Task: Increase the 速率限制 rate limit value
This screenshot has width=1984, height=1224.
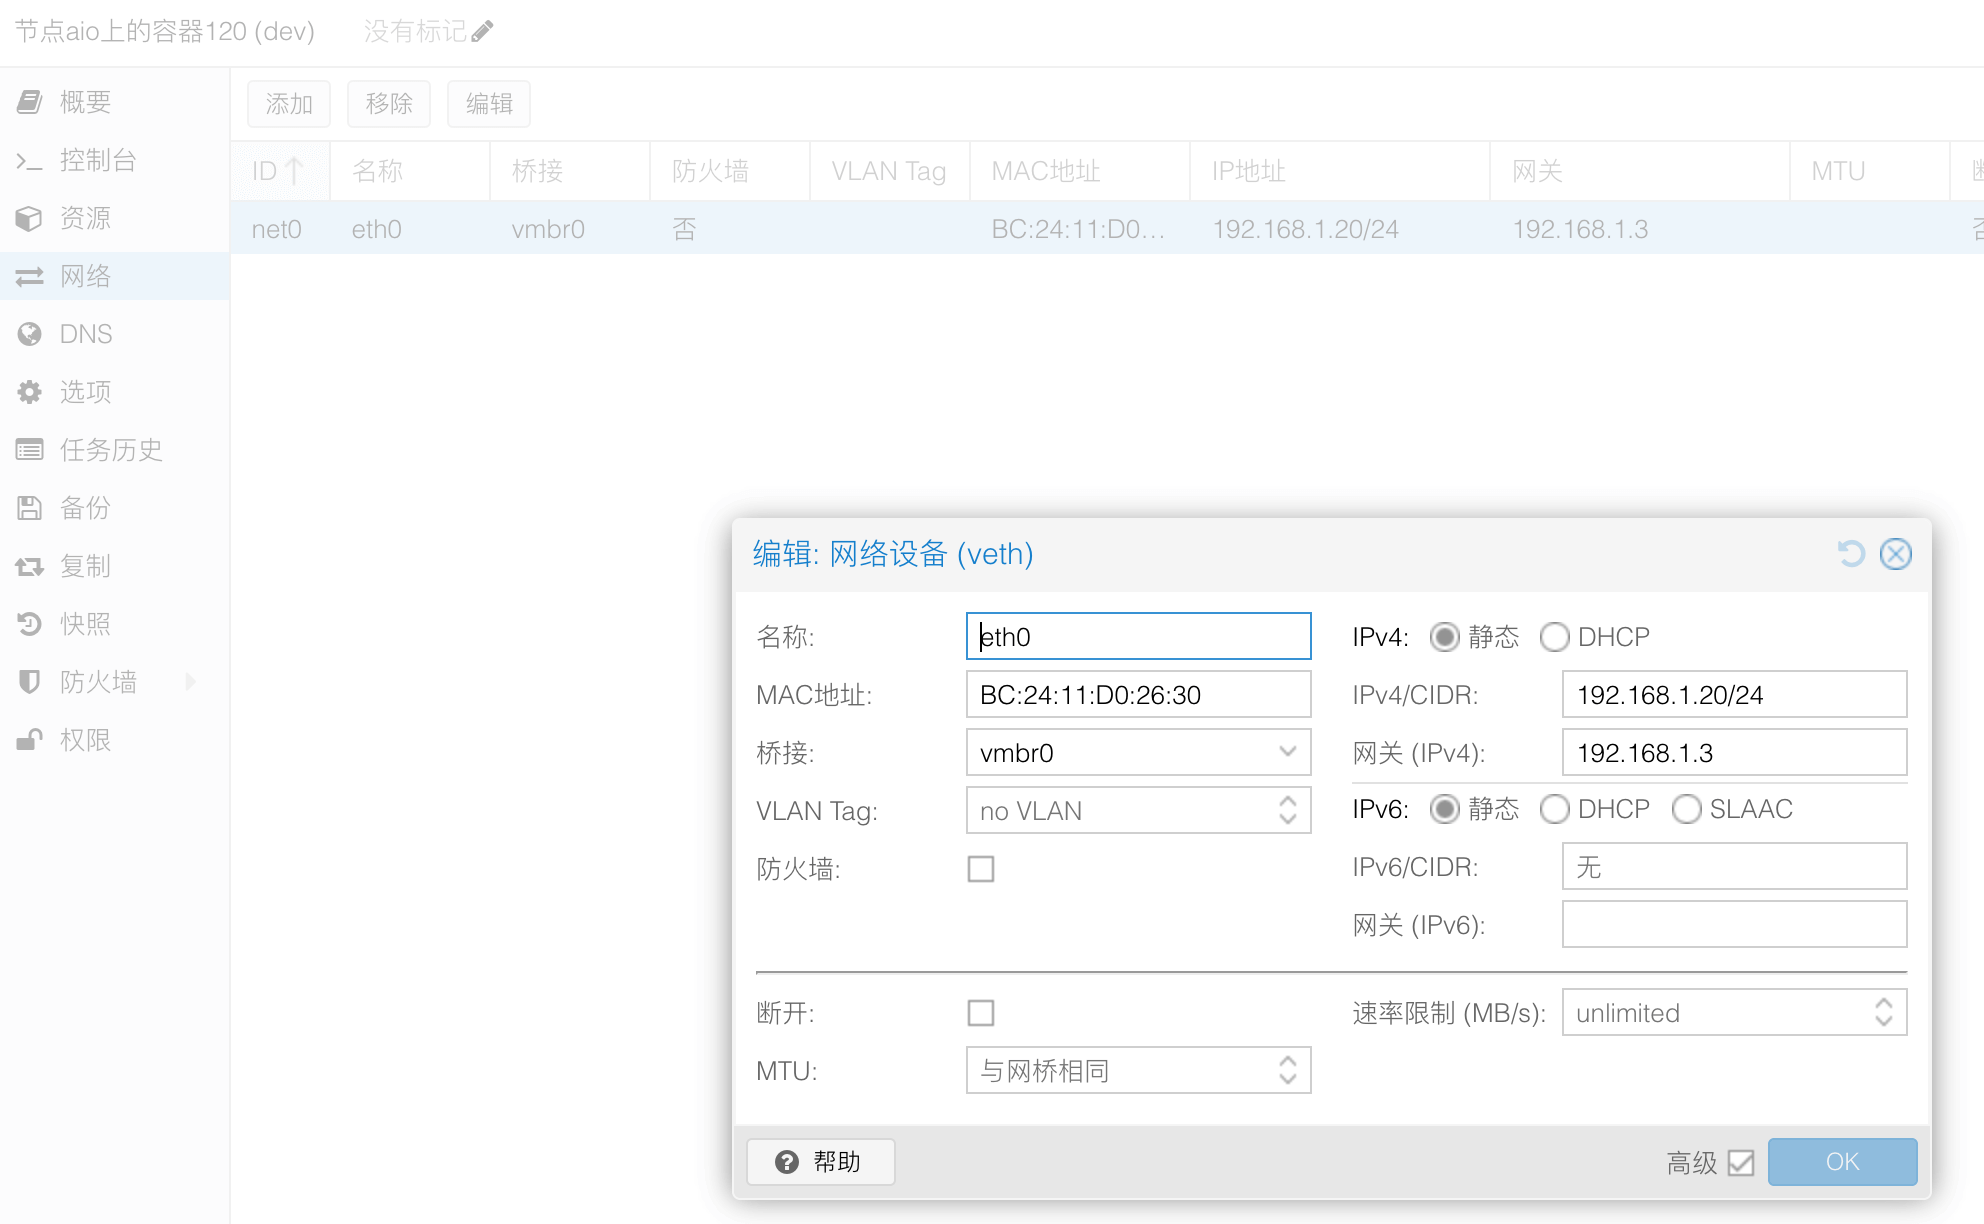Action: point(1884,1004)
